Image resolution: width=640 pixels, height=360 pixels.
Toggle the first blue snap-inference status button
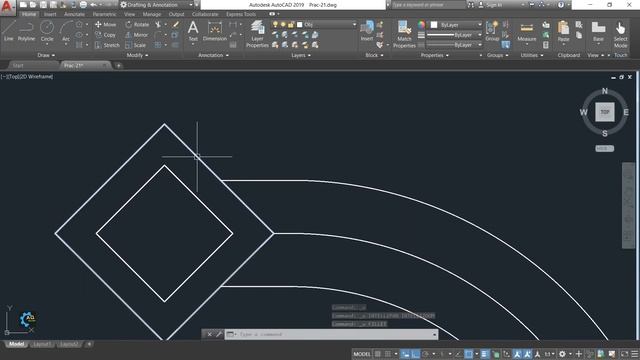click(x=405, y=354)
